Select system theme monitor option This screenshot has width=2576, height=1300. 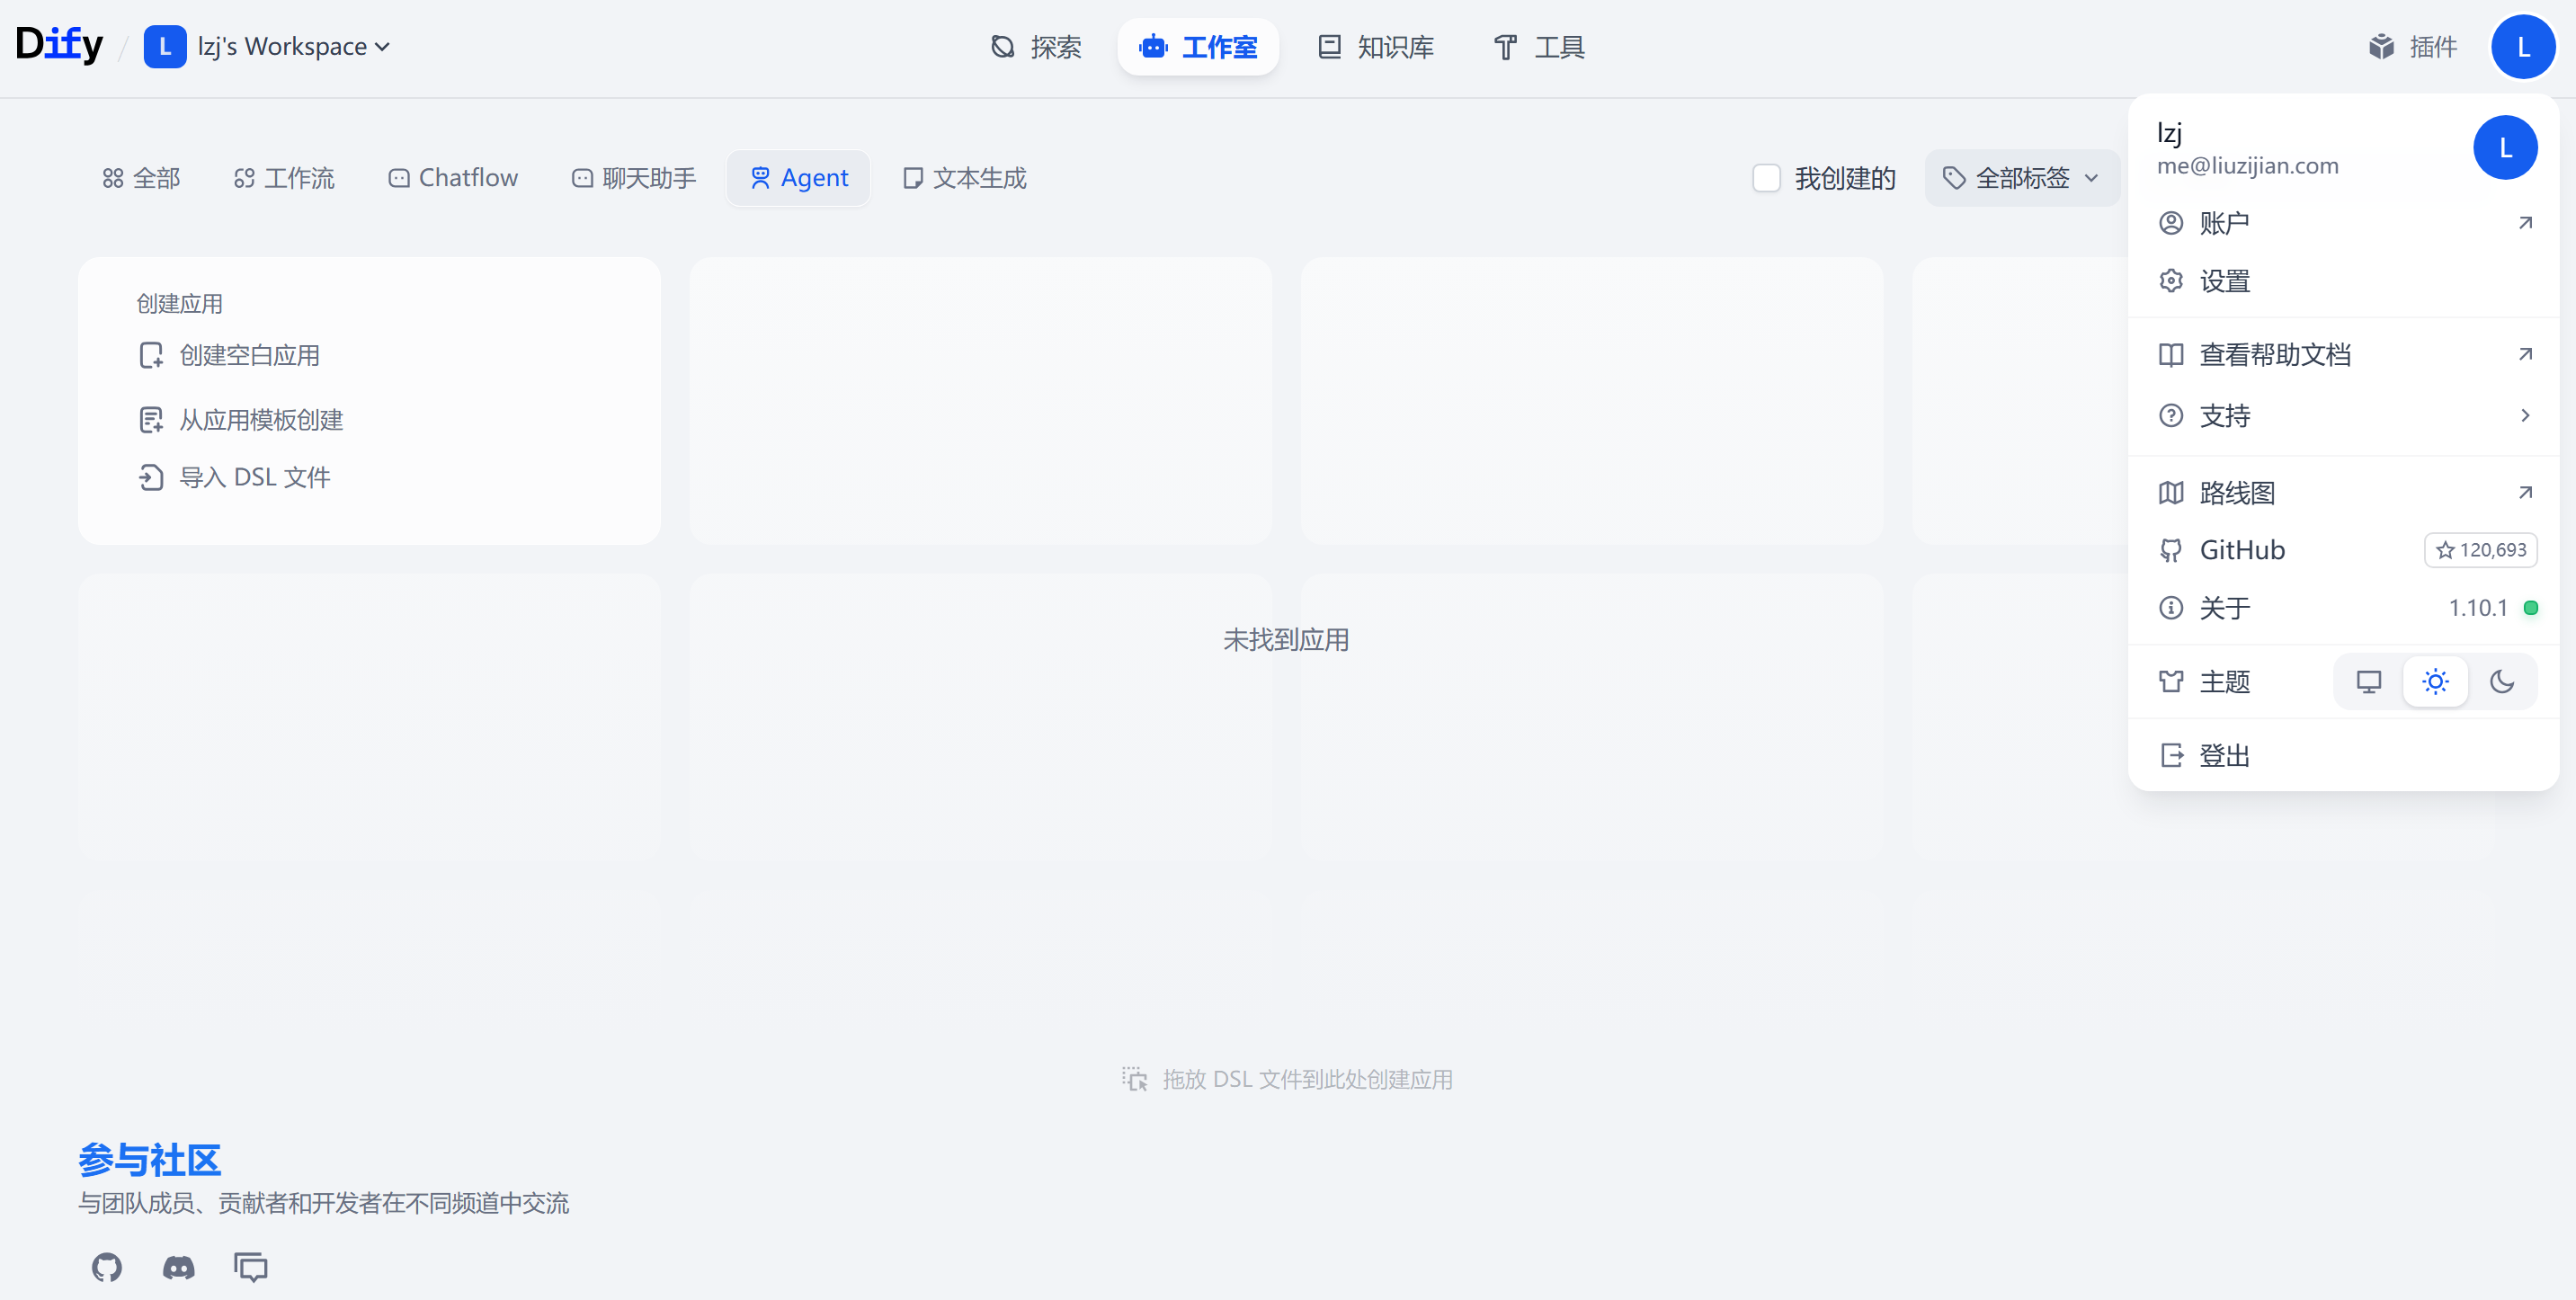pyautogui.click(x=2368, y=682)
